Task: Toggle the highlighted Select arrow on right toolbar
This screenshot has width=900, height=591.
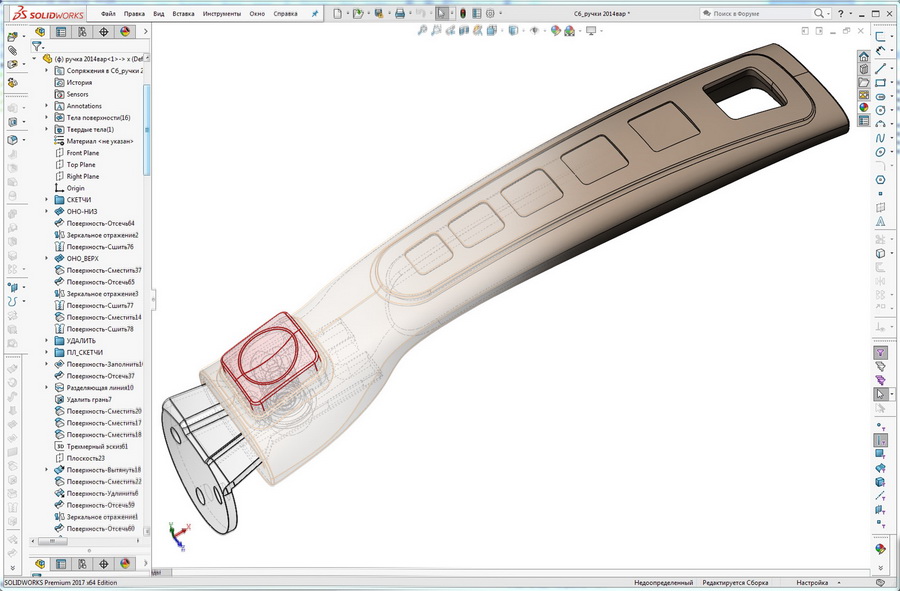Action: 880,394
